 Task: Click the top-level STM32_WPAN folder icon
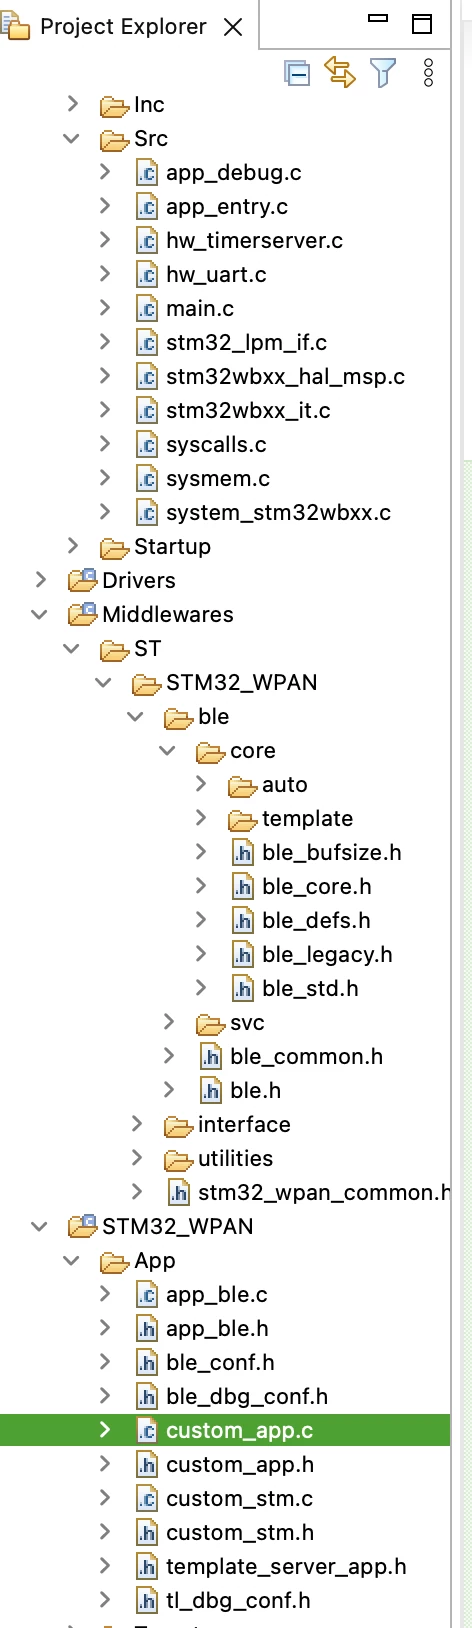pyautogui.click(x=82, y=1227)
